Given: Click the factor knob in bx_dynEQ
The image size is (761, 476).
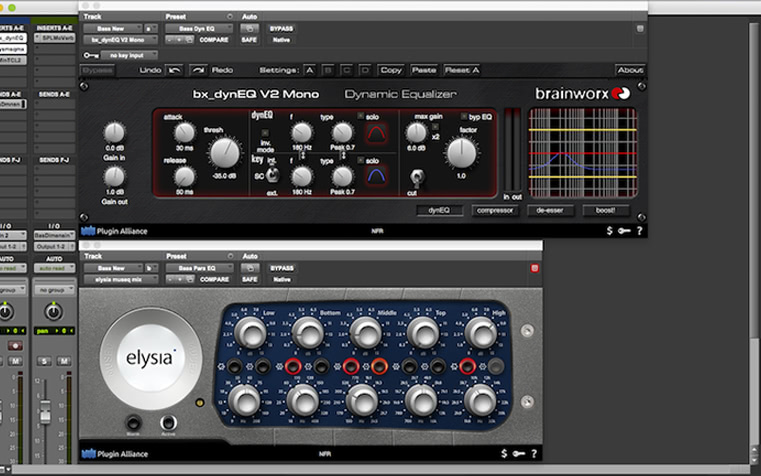Looking at the screenshot, I should pos(462,153).
